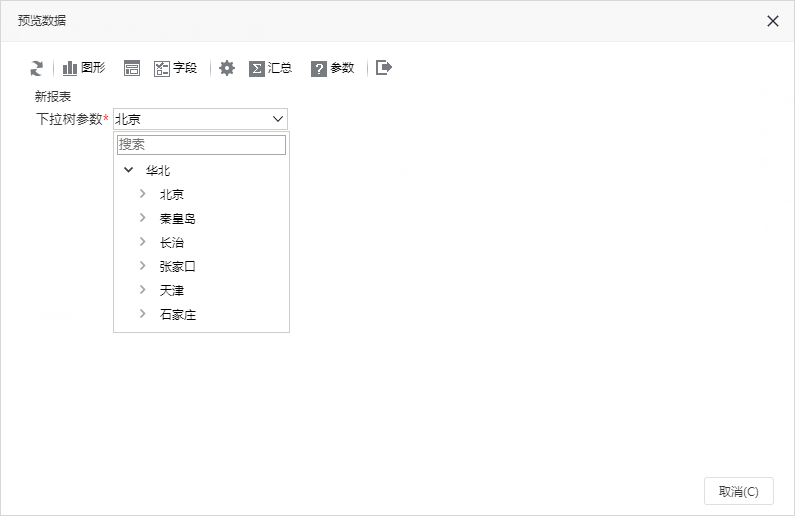Viewport: 795px width, 516px height.
Task: Expand the 张家口 tree node
Action: pyautogui.click(x=142, y=266)
